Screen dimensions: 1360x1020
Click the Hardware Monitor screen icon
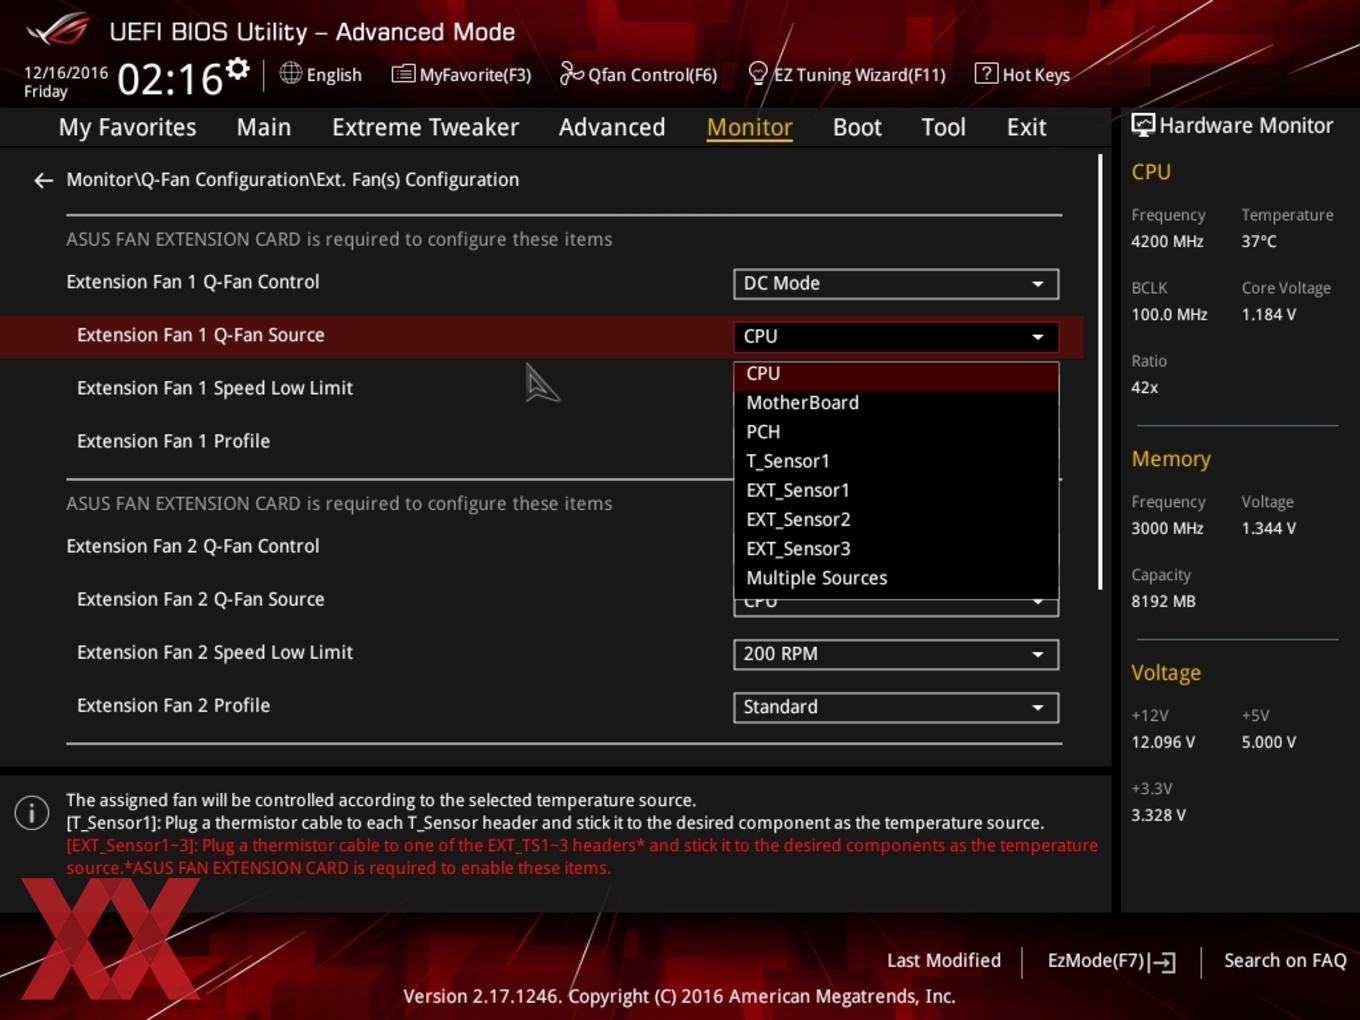[x=1143, y=125]
